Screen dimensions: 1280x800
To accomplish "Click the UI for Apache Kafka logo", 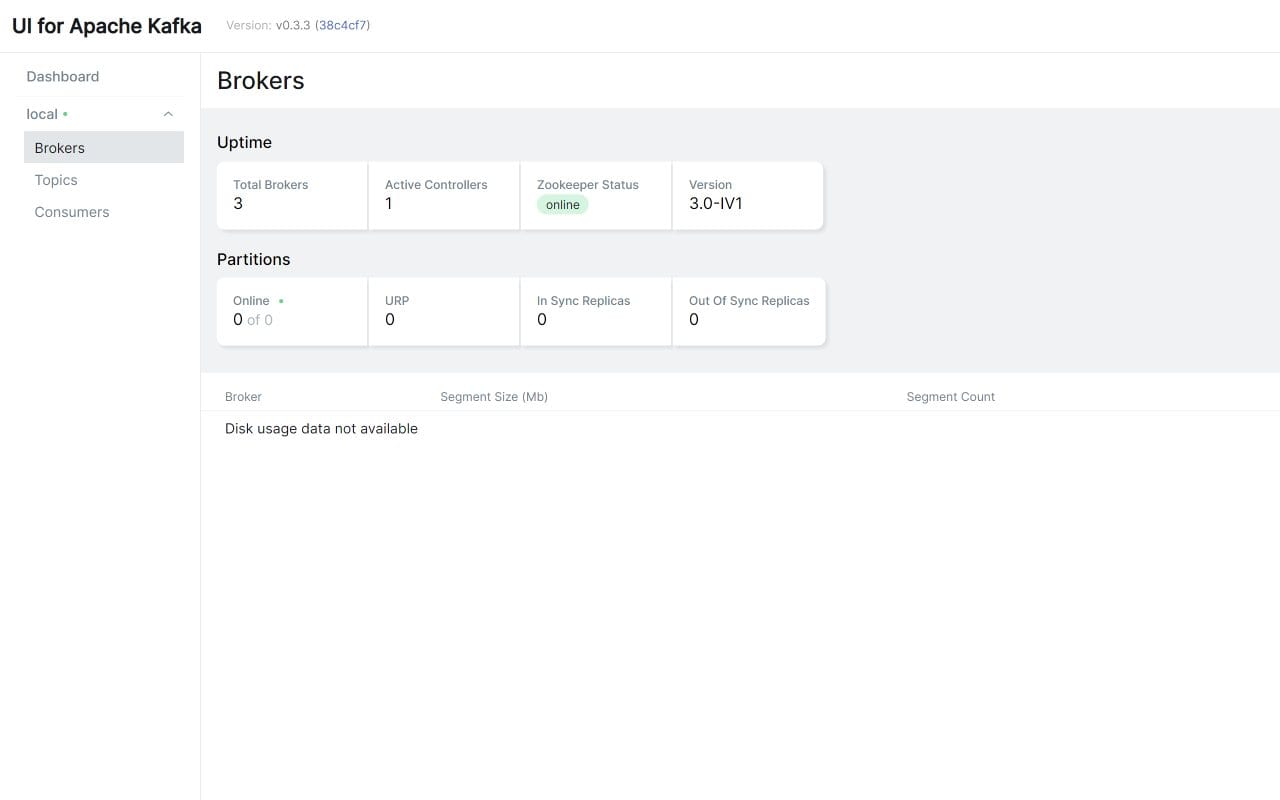I will pyautogui.click(x=105, y=25).
